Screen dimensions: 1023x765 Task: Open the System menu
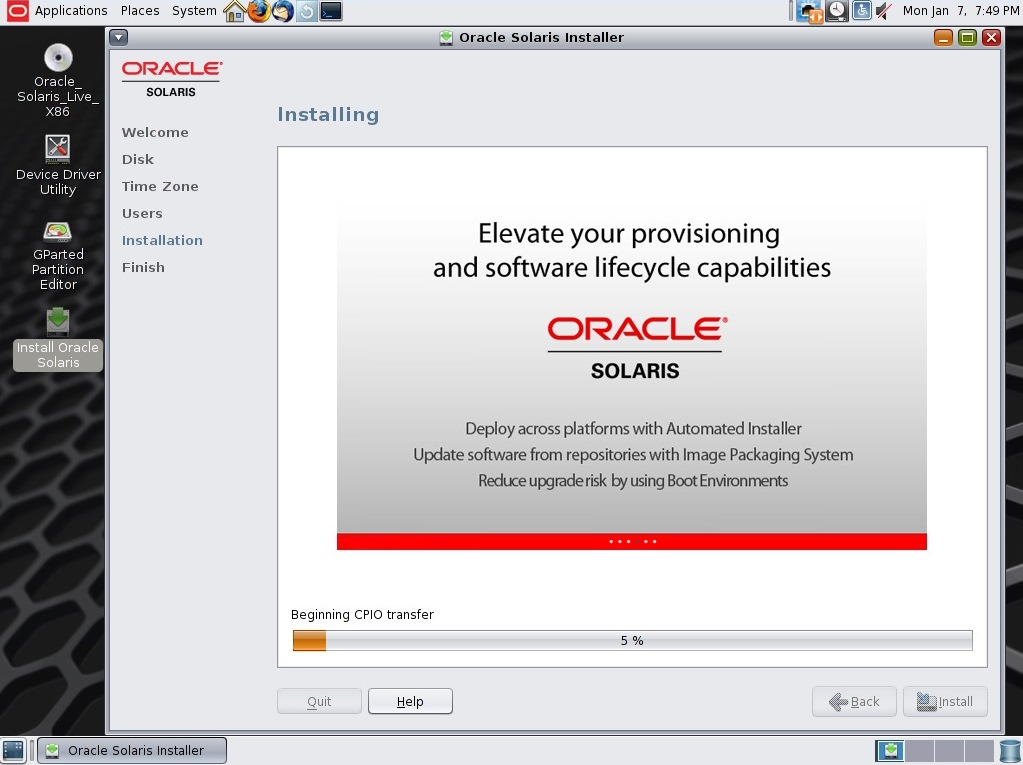(194, 10)
